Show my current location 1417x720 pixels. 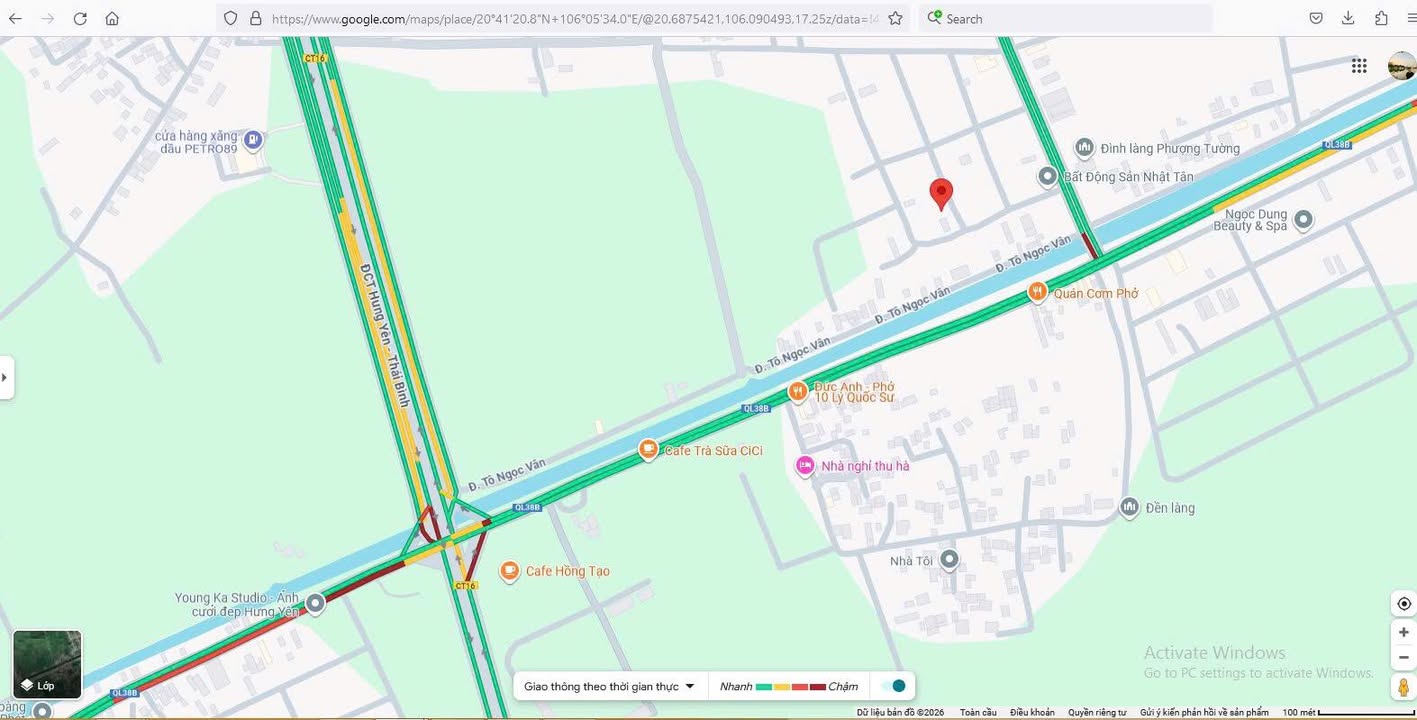1404,604
